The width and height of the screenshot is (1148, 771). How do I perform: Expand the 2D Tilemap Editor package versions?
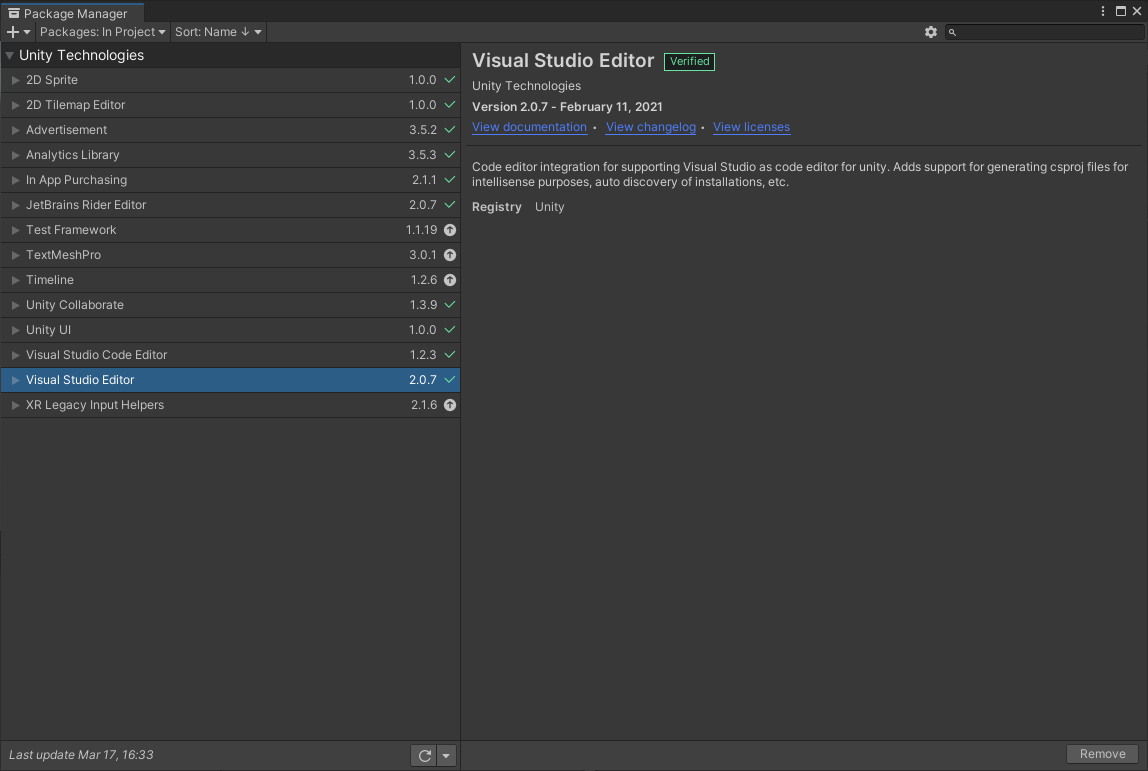[x=15, y=105]
